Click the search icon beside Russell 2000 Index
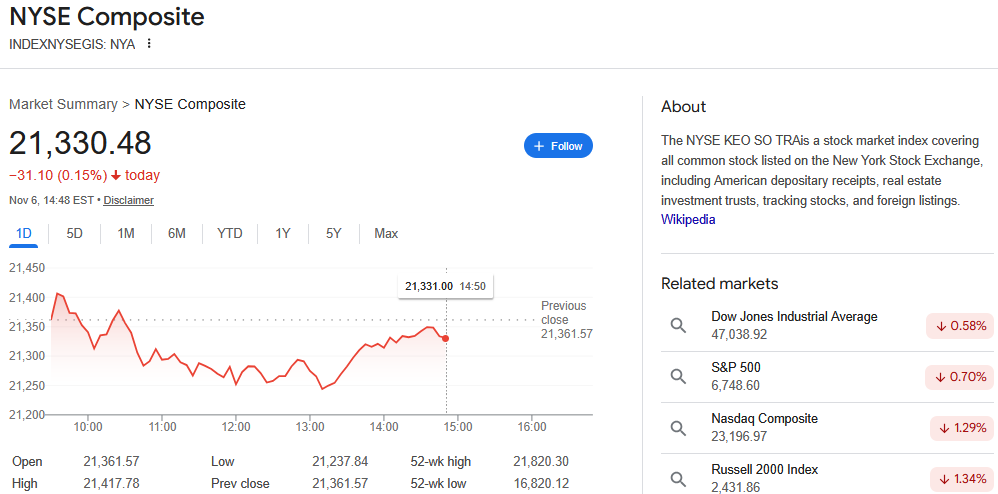This screenshot has width=998, height=494. pyautogui.click(x=678, y=478)
